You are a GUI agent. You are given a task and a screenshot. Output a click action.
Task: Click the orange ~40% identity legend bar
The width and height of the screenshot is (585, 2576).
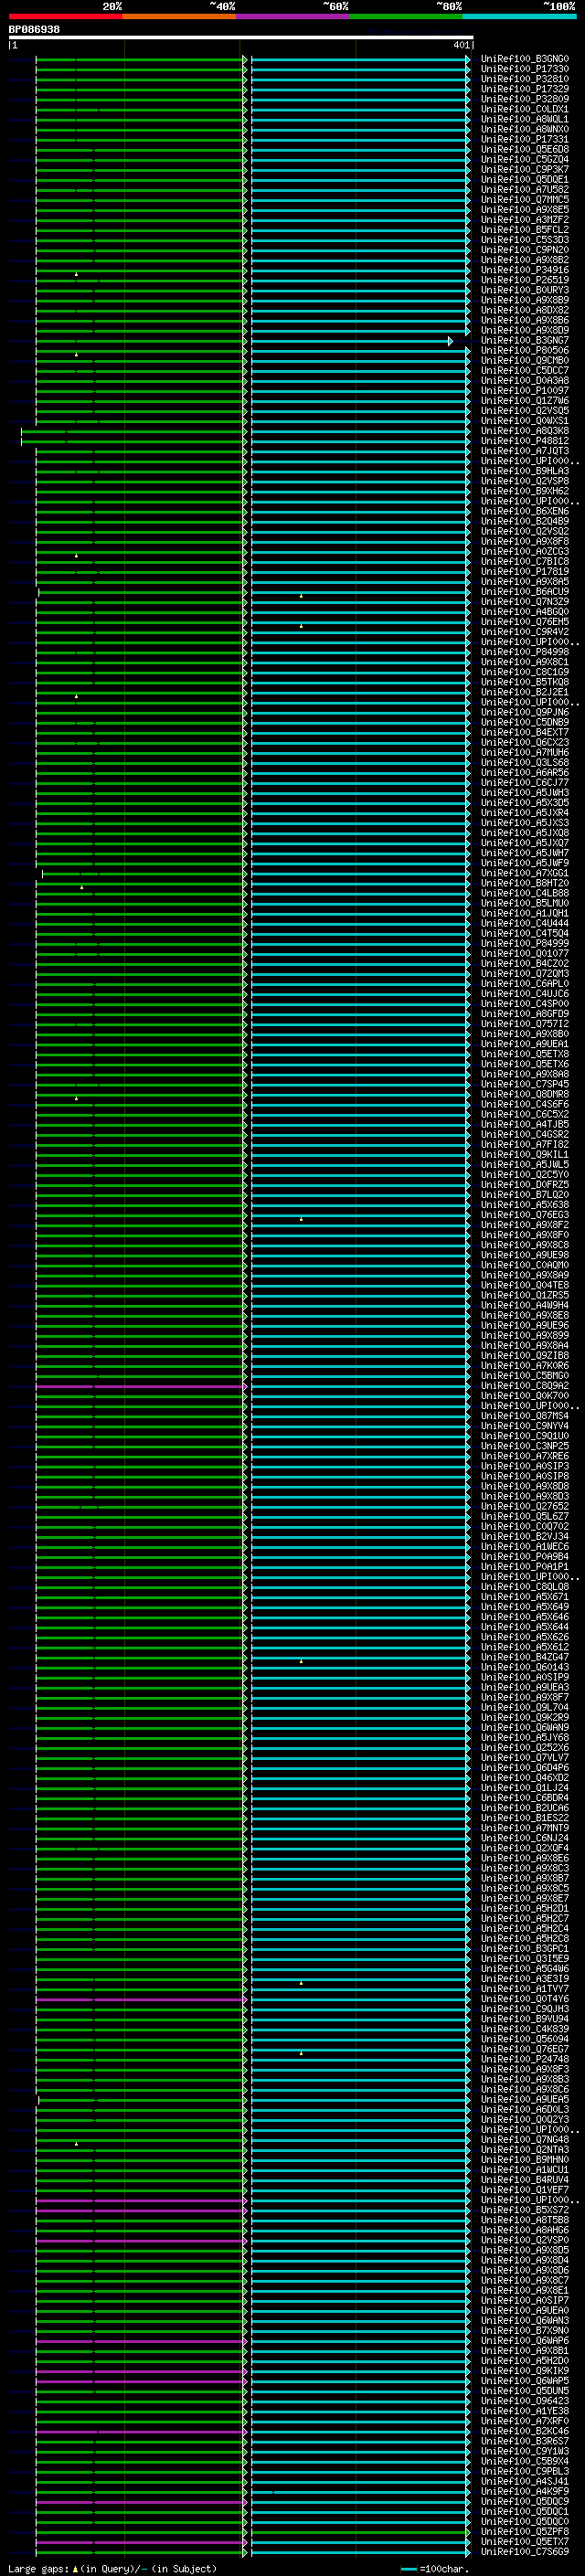pyautogui.click(x=179, y=16)
